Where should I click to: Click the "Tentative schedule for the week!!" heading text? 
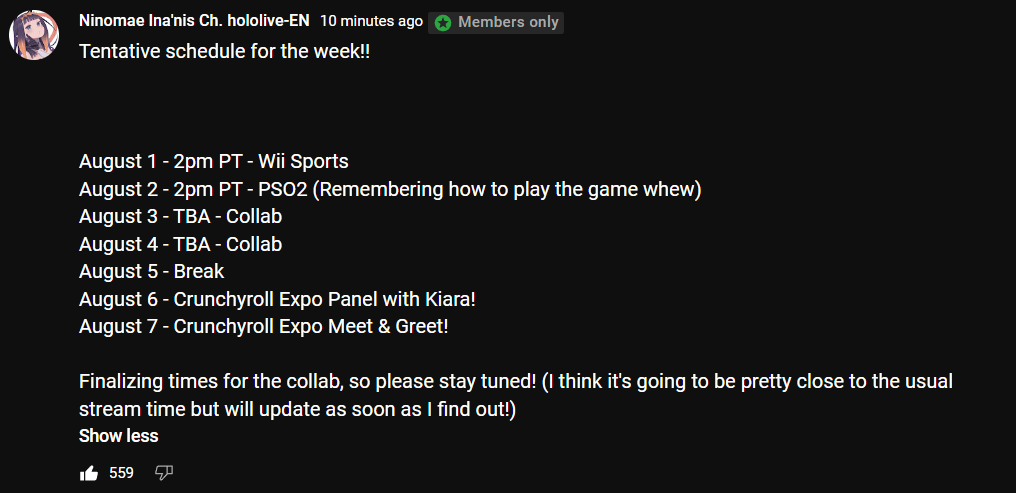[224, 51]
